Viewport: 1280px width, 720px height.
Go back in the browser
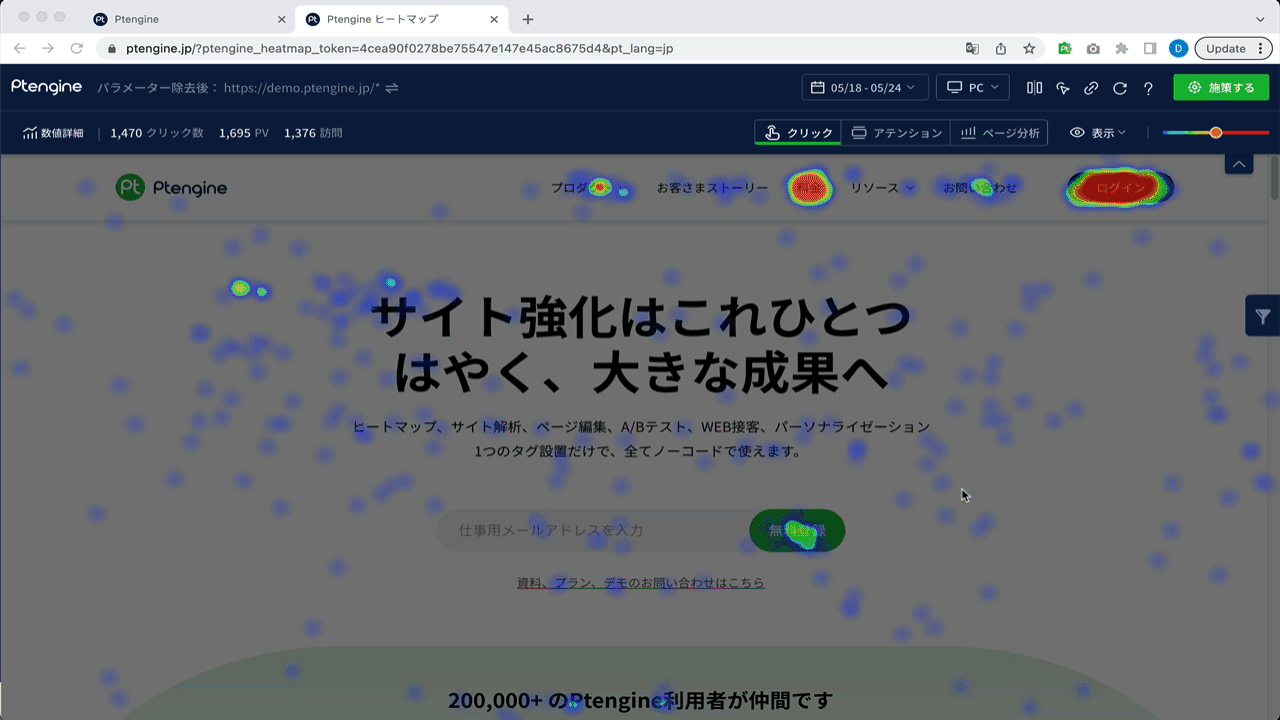point(20,48)
